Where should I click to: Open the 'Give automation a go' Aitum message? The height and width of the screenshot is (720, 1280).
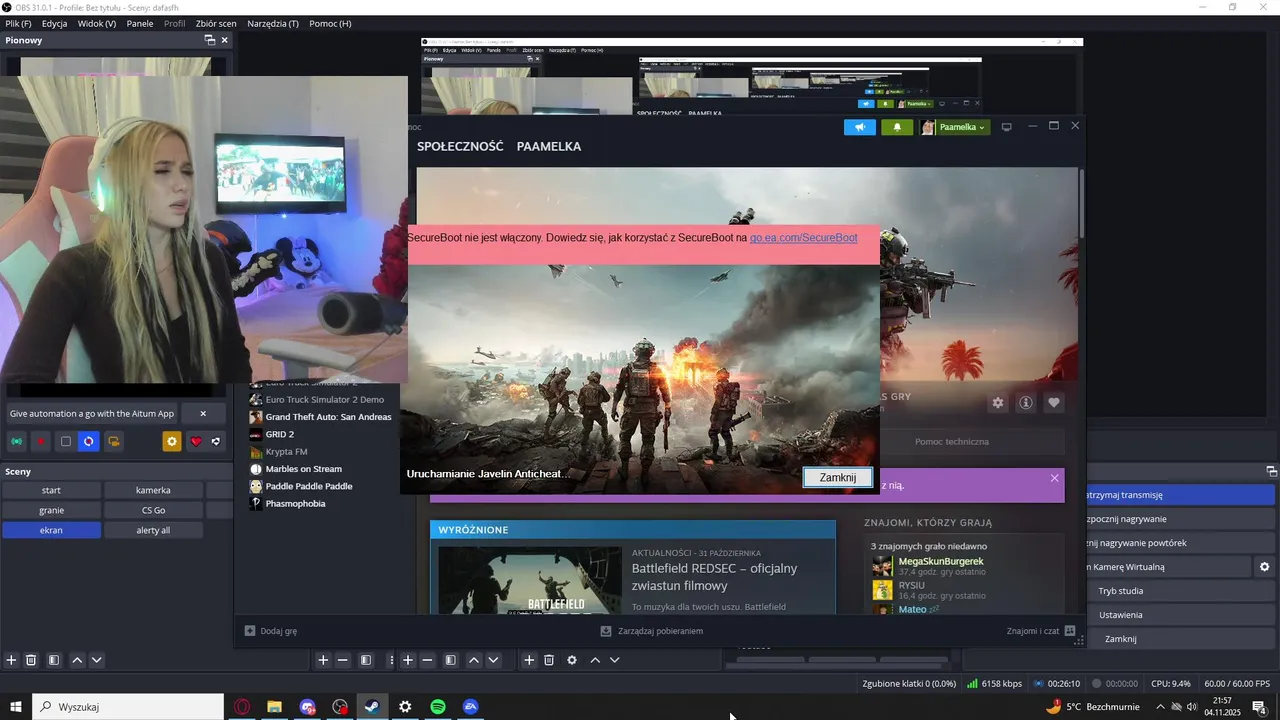click(92, 413)
